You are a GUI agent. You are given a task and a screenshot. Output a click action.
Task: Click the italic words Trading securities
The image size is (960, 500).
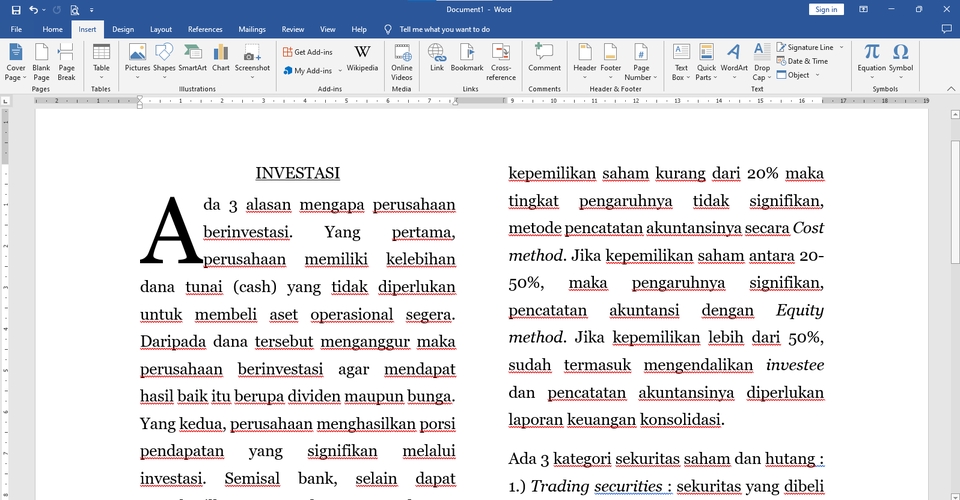tap(596, 487)
